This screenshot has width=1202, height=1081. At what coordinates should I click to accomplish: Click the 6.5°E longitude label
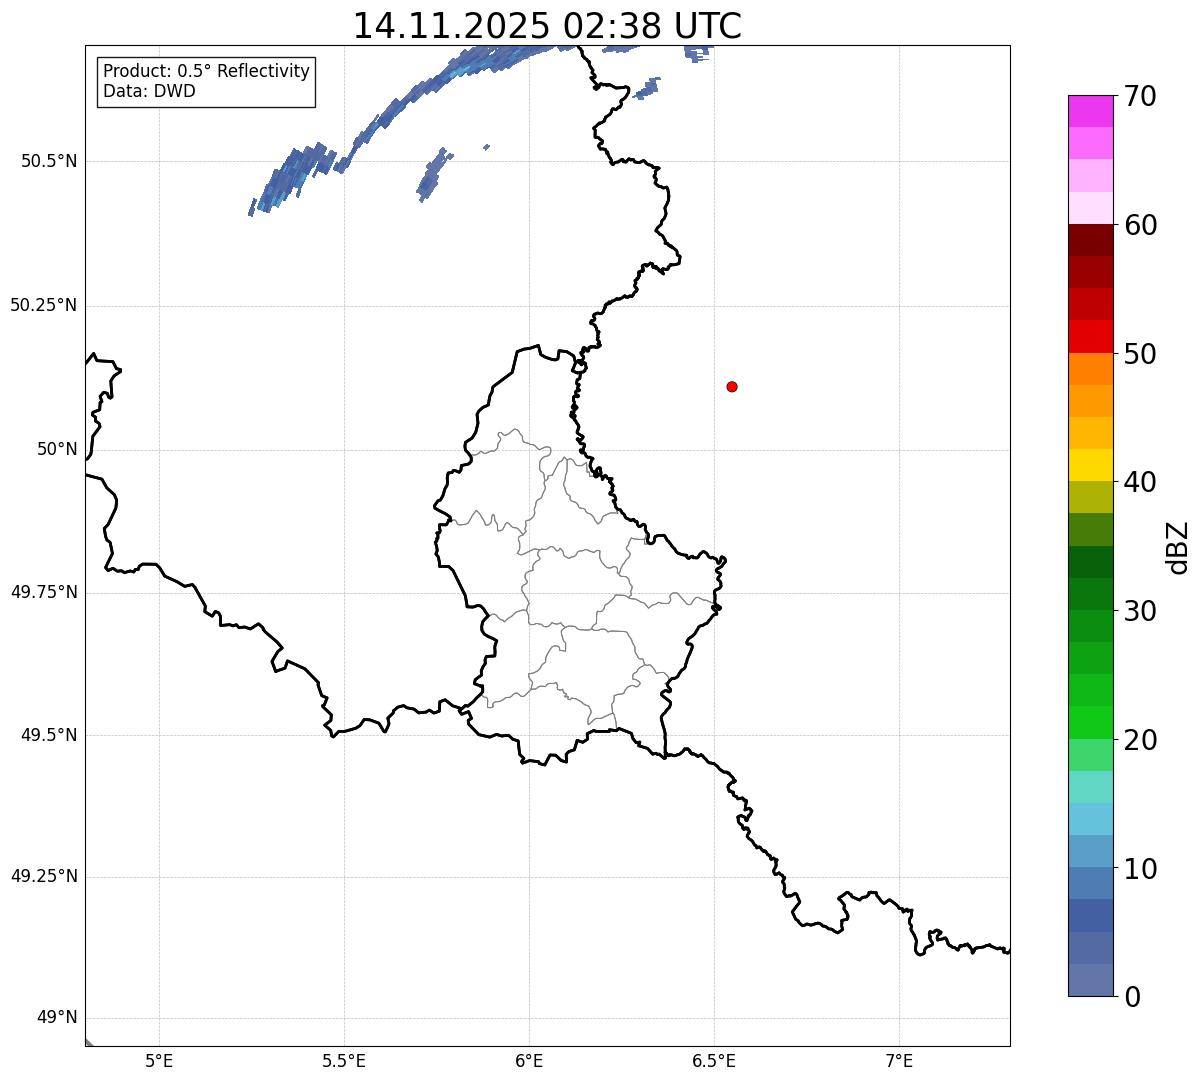714,1061
